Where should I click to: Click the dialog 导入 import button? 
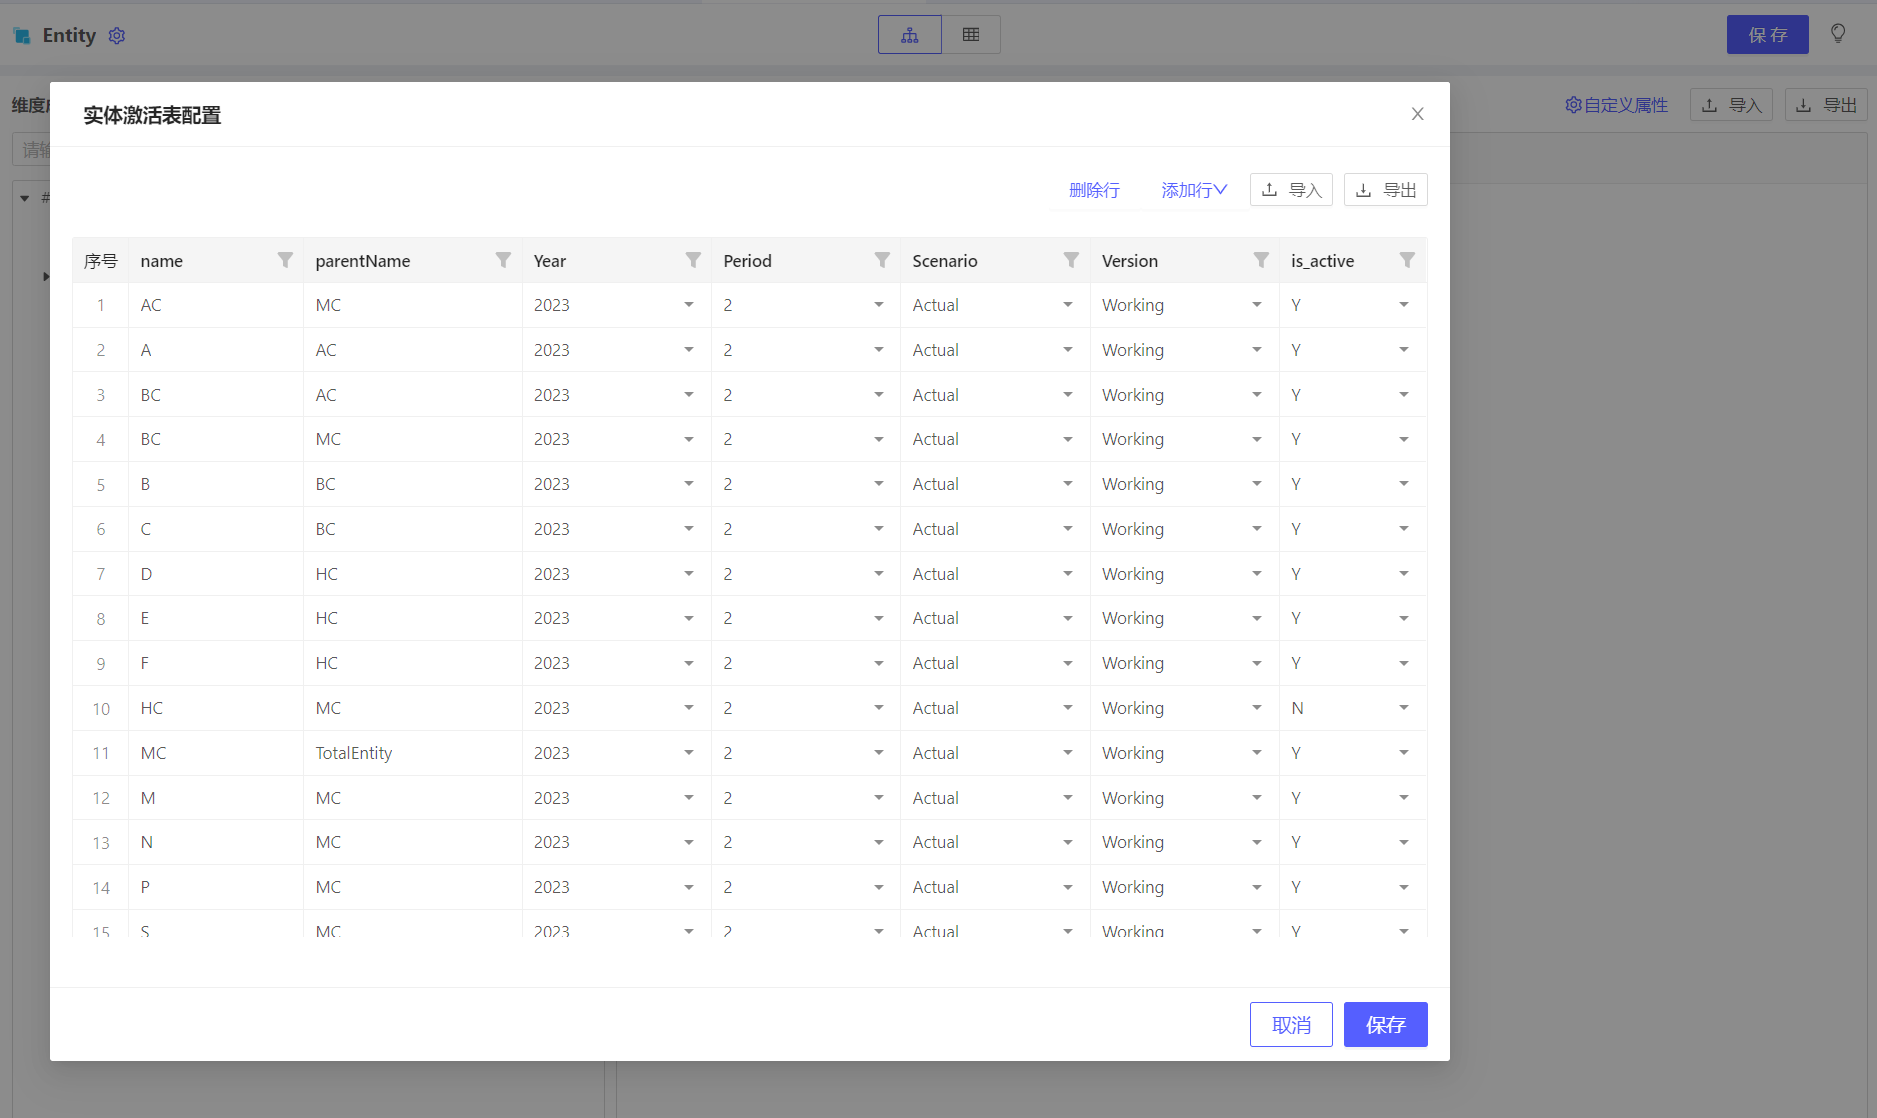pos(1291,190)
